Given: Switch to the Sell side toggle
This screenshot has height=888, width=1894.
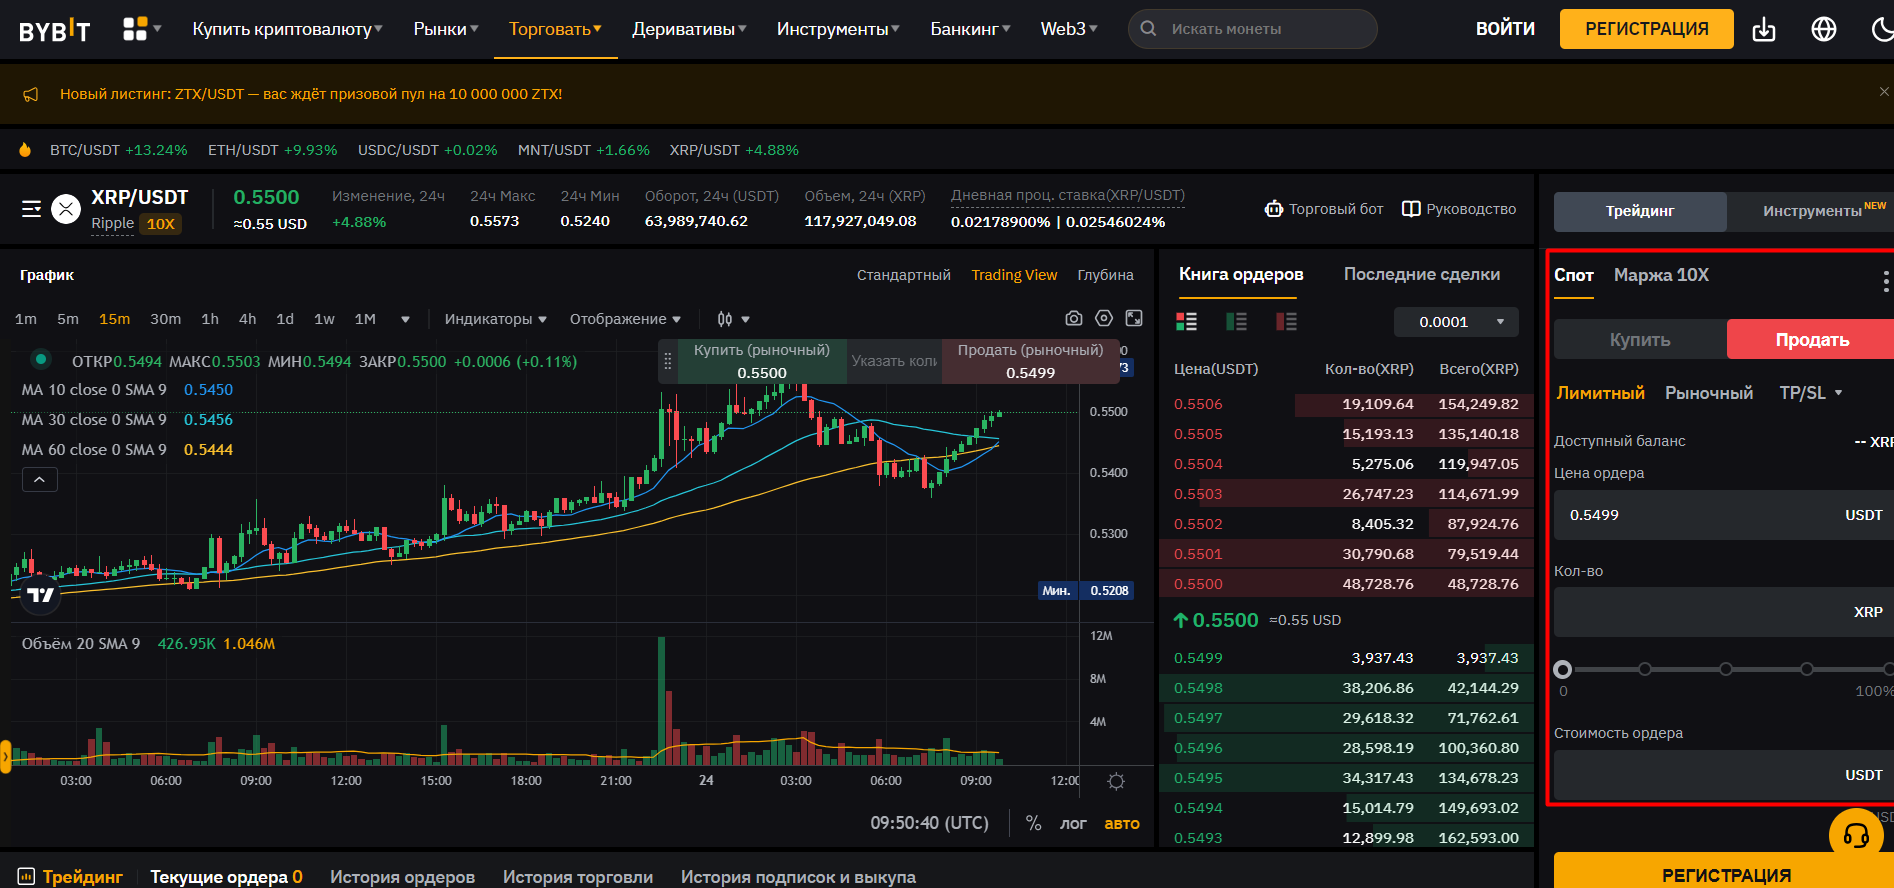Looking at the screenshot, I should (1811, 340).
